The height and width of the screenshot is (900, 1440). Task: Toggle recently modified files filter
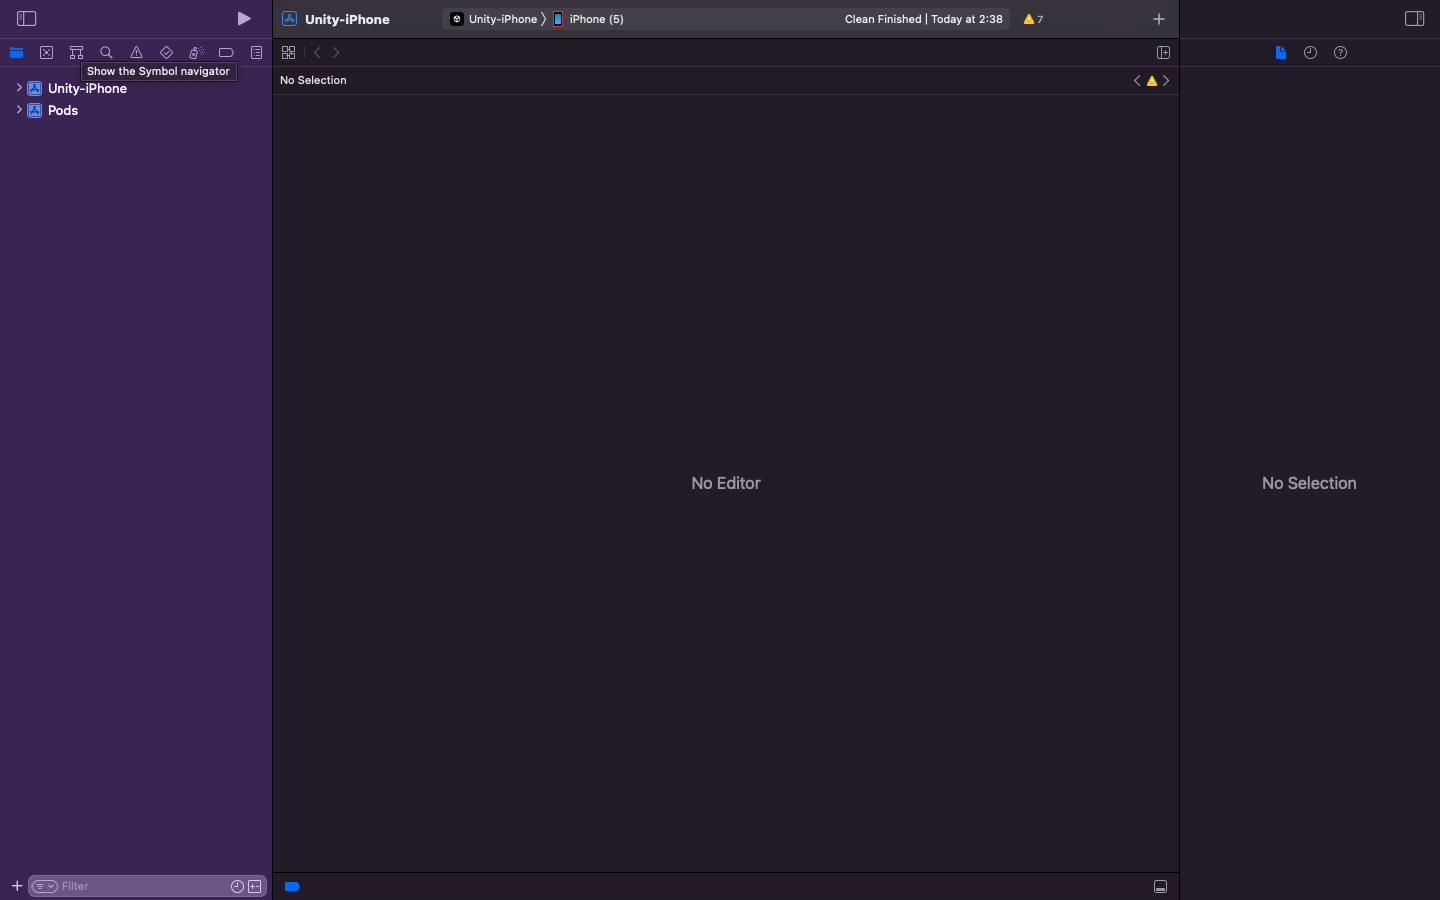[237, 886]
